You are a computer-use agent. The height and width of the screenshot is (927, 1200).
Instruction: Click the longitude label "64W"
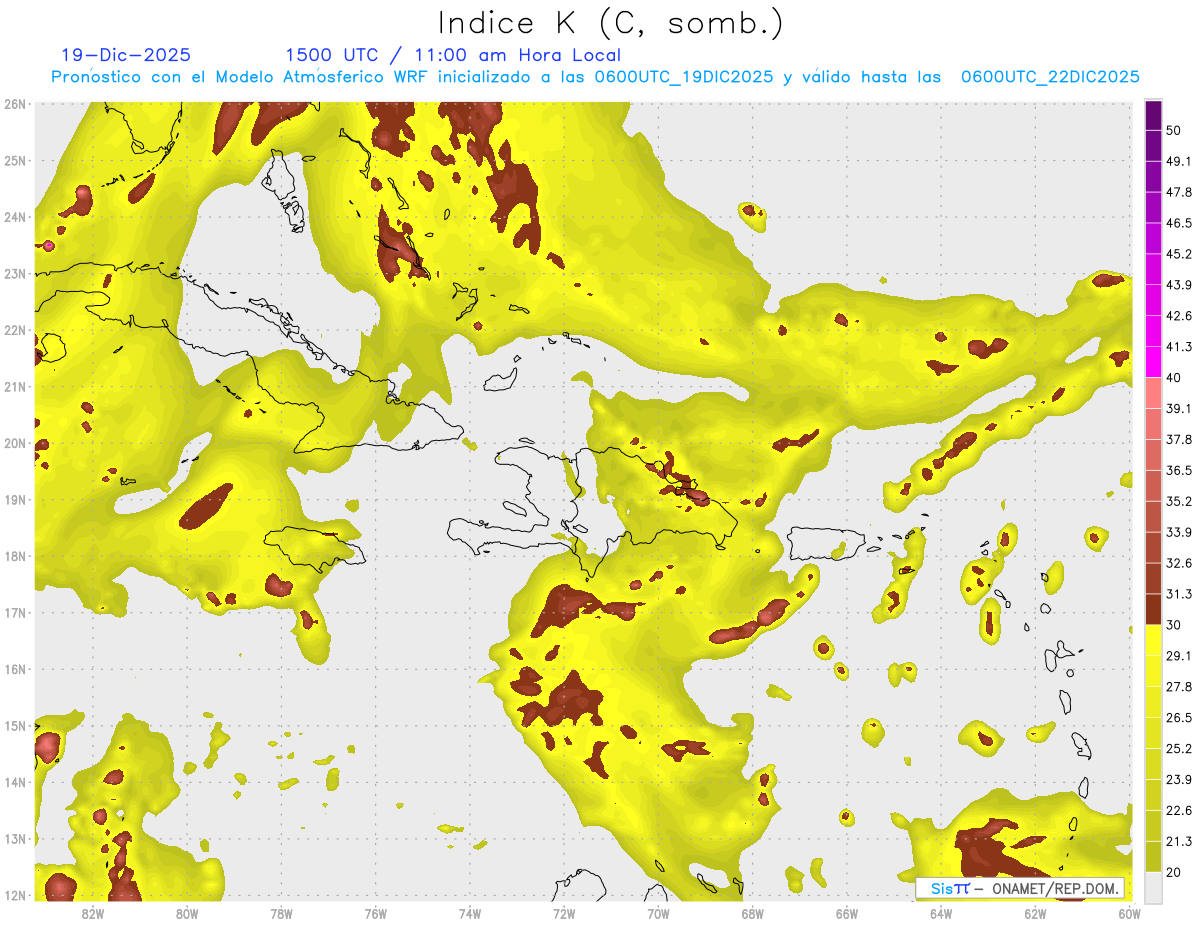pos(940,913)
